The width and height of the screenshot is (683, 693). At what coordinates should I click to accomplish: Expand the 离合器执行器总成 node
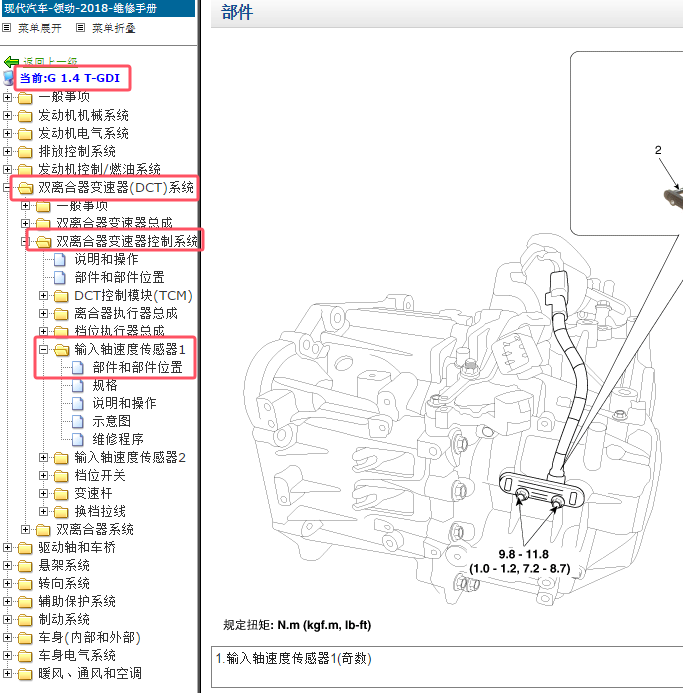click(x=43, y=313)
